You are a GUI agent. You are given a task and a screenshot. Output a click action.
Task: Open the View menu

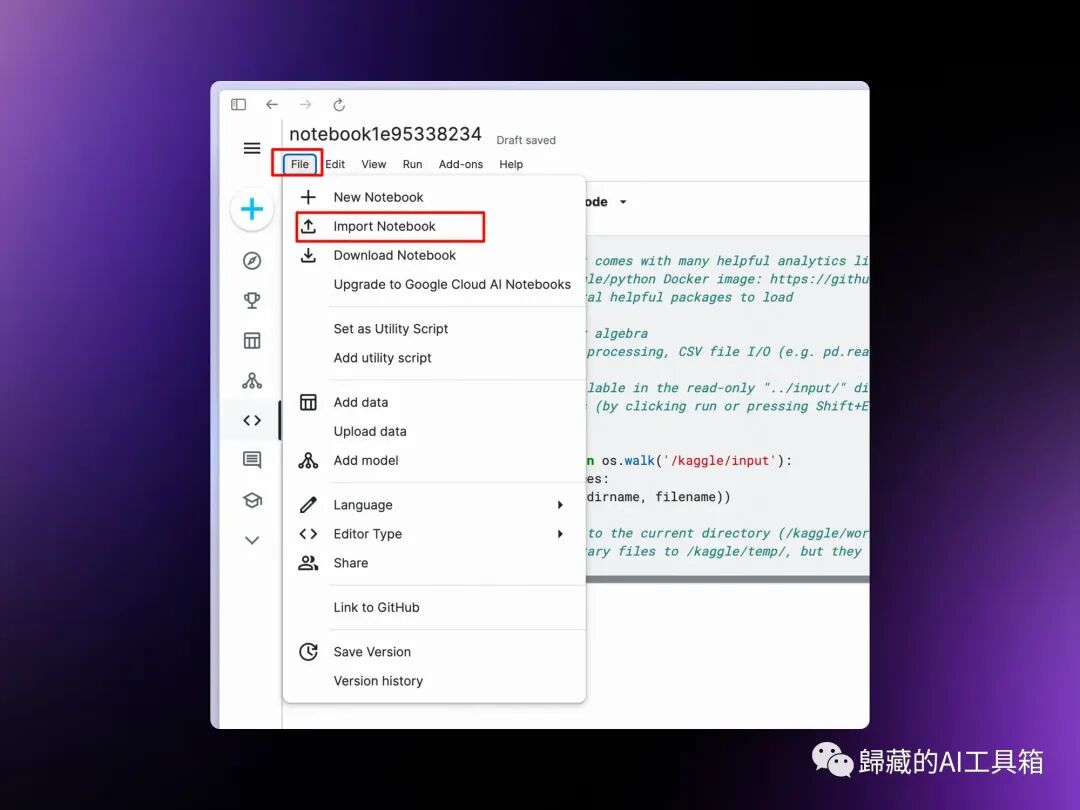[x=374, y=164]
